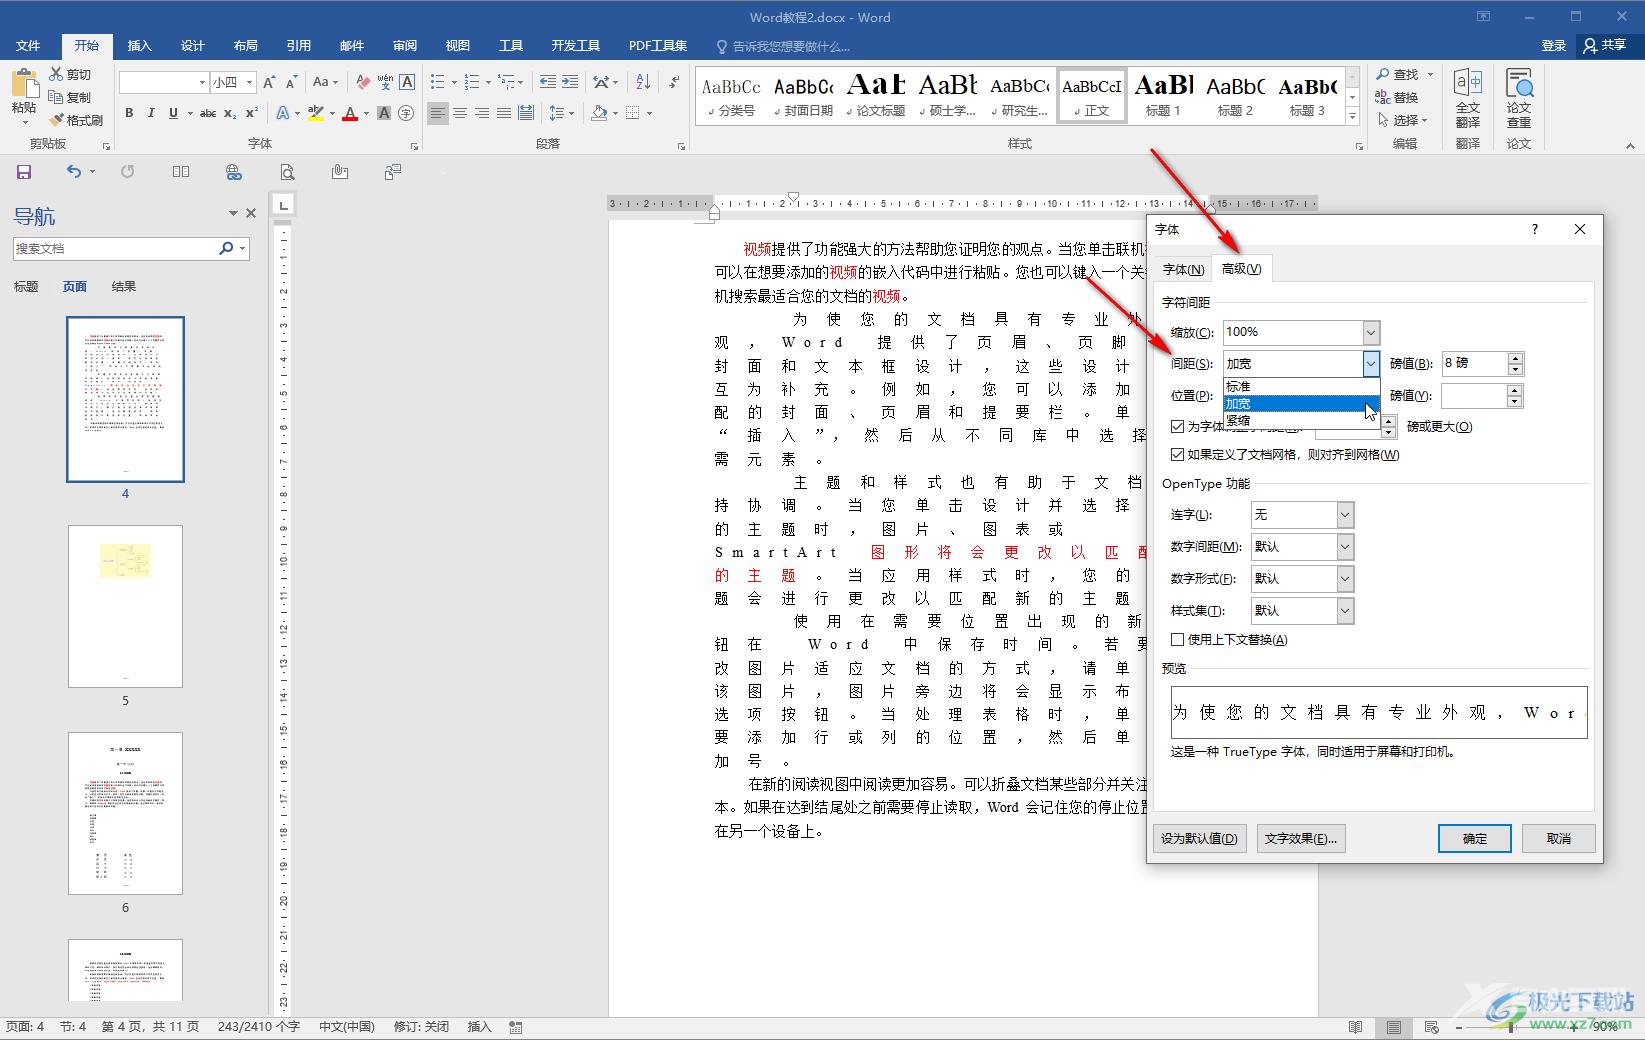Increase font size with grow button
Viewport: 1645px width, 1040px height.
pyautogui.click(x=269, y=82)
